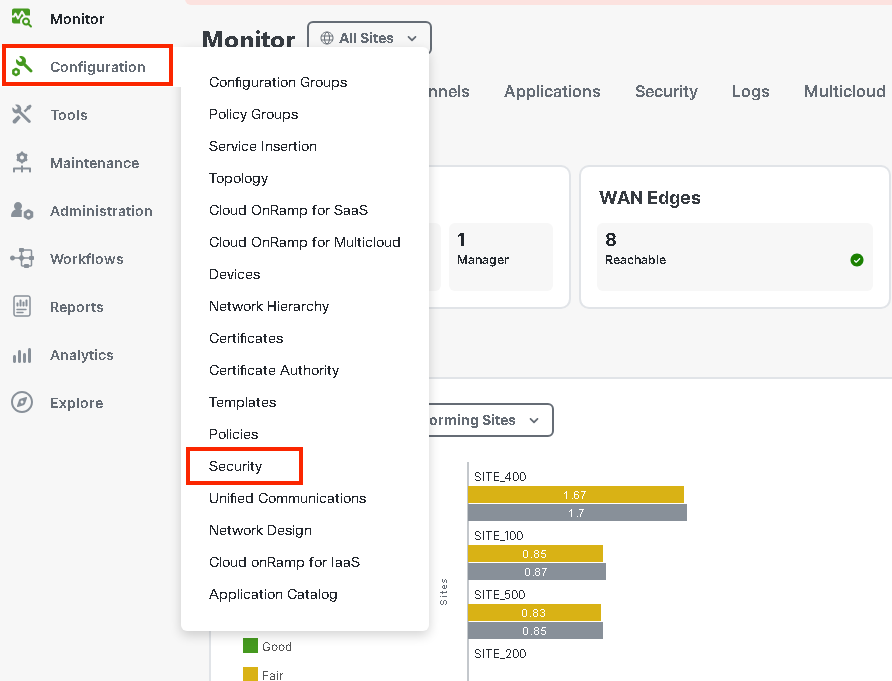Click the Workflows sidebar icon
Screen dimensions: 892x681
(x=22, y=258)
